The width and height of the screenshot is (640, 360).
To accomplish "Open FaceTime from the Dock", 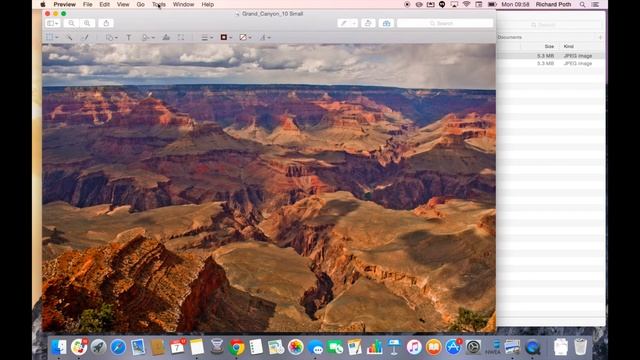I will 335,347.
